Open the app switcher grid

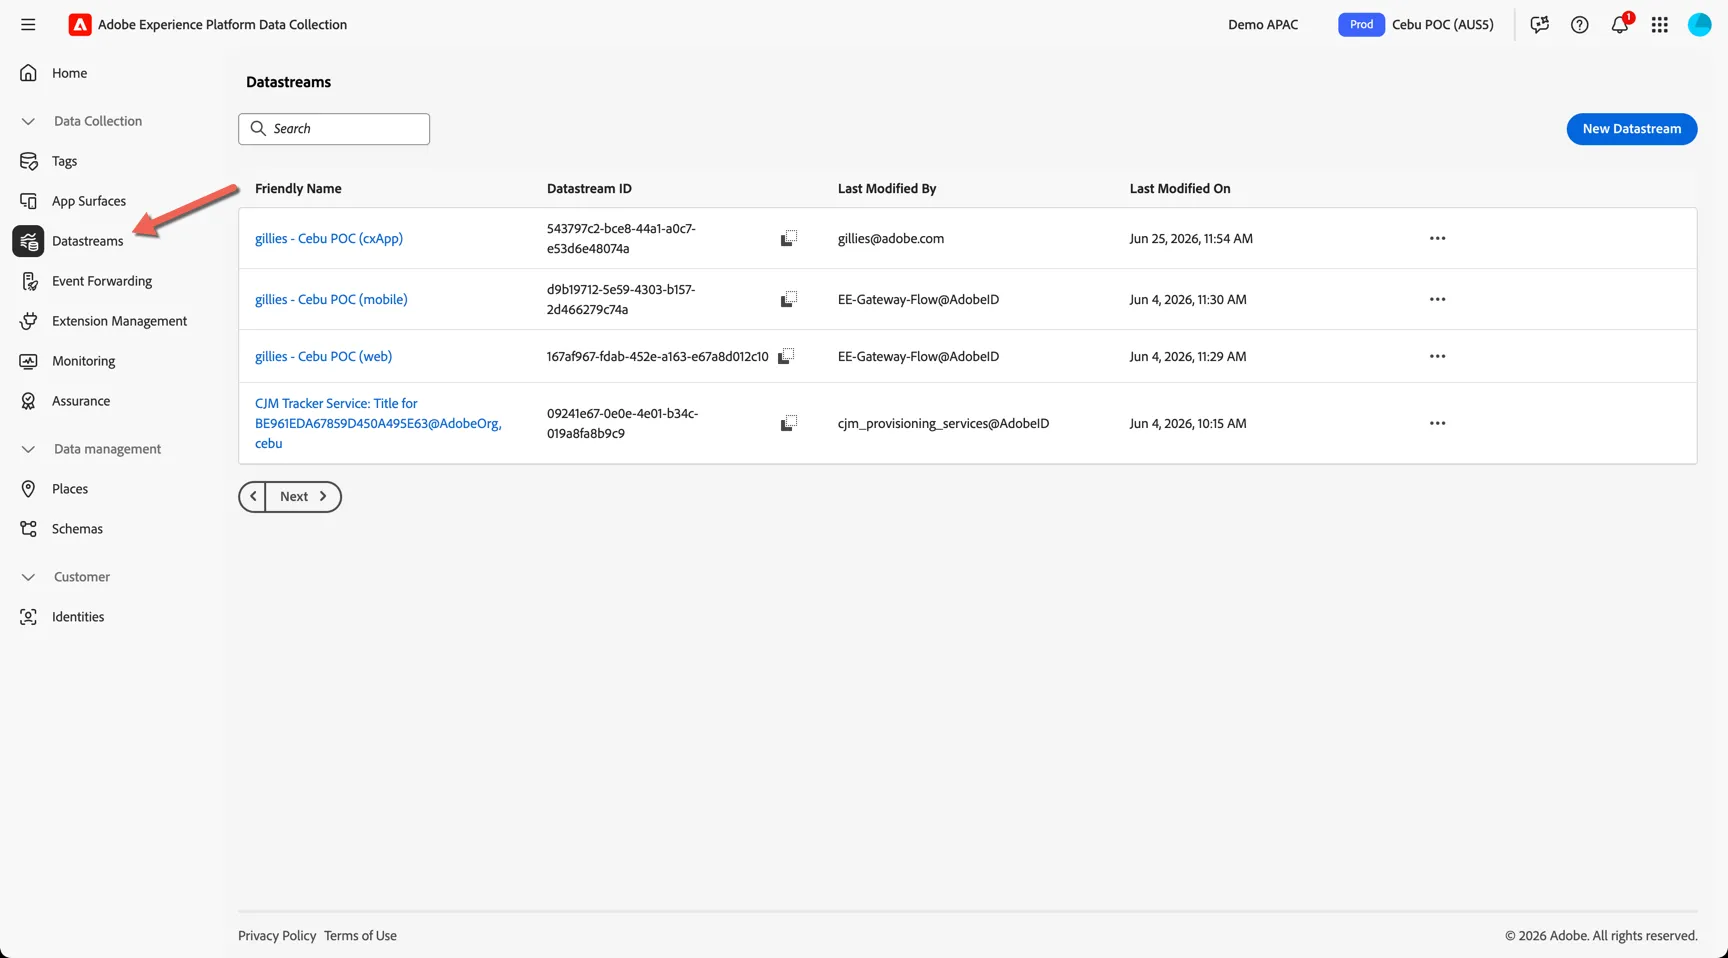[x=1660, y=25]
